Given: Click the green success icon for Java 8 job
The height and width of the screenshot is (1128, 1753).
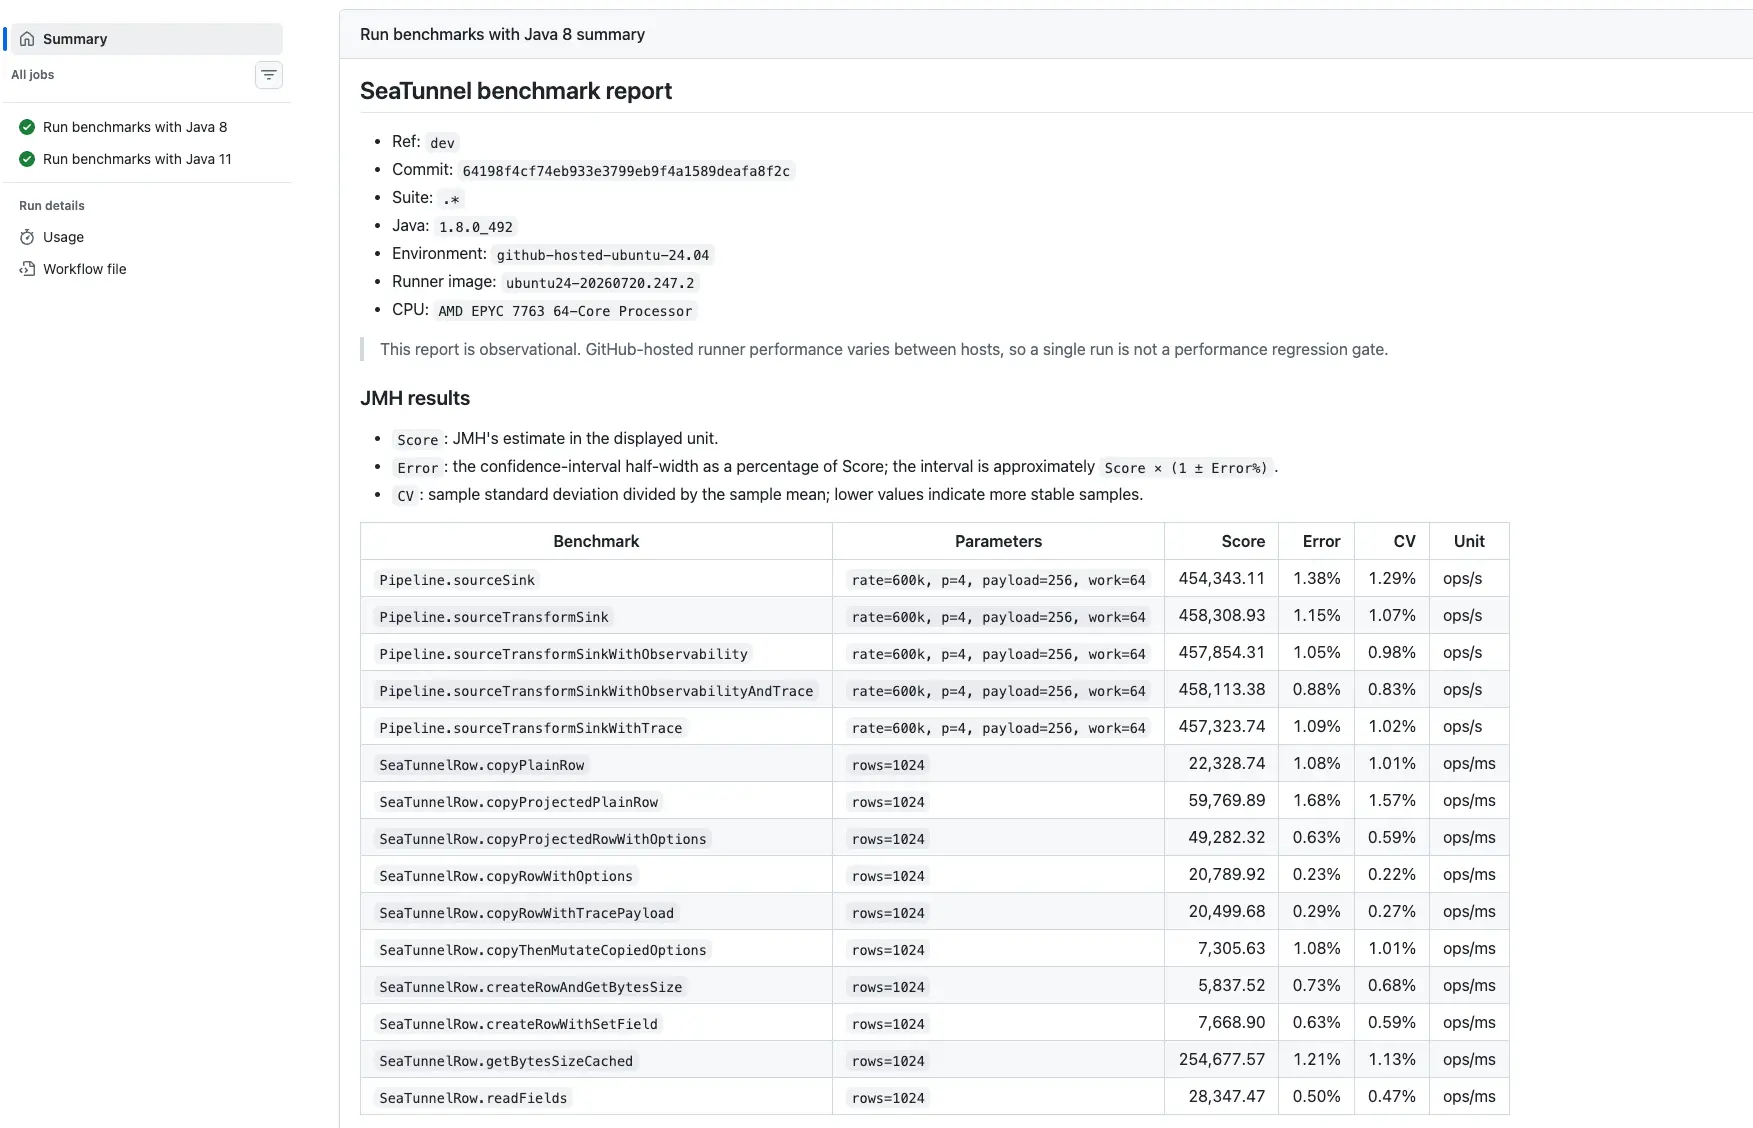Looking at the screenshot, I should tap(27, 127).
